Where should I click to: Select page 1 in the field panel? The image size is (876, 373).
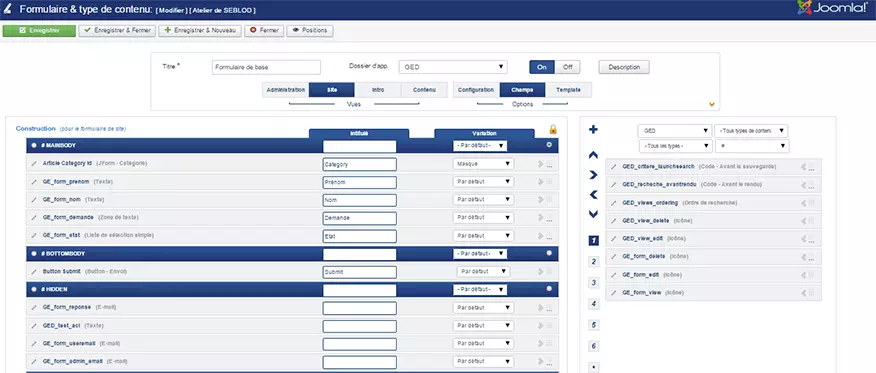[x=594, y=241]
